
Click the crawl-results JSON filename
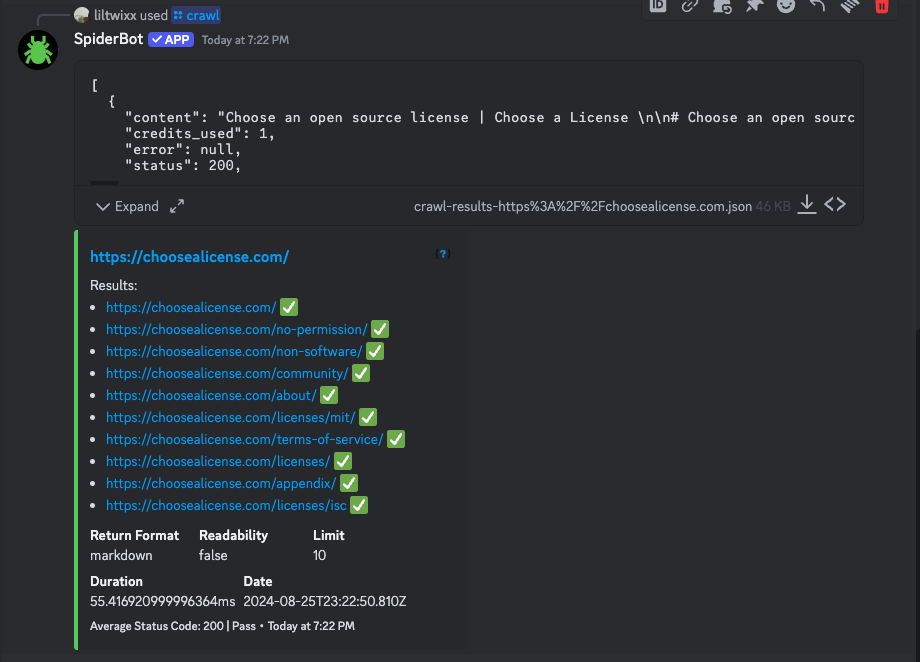(x=582, y=205)
